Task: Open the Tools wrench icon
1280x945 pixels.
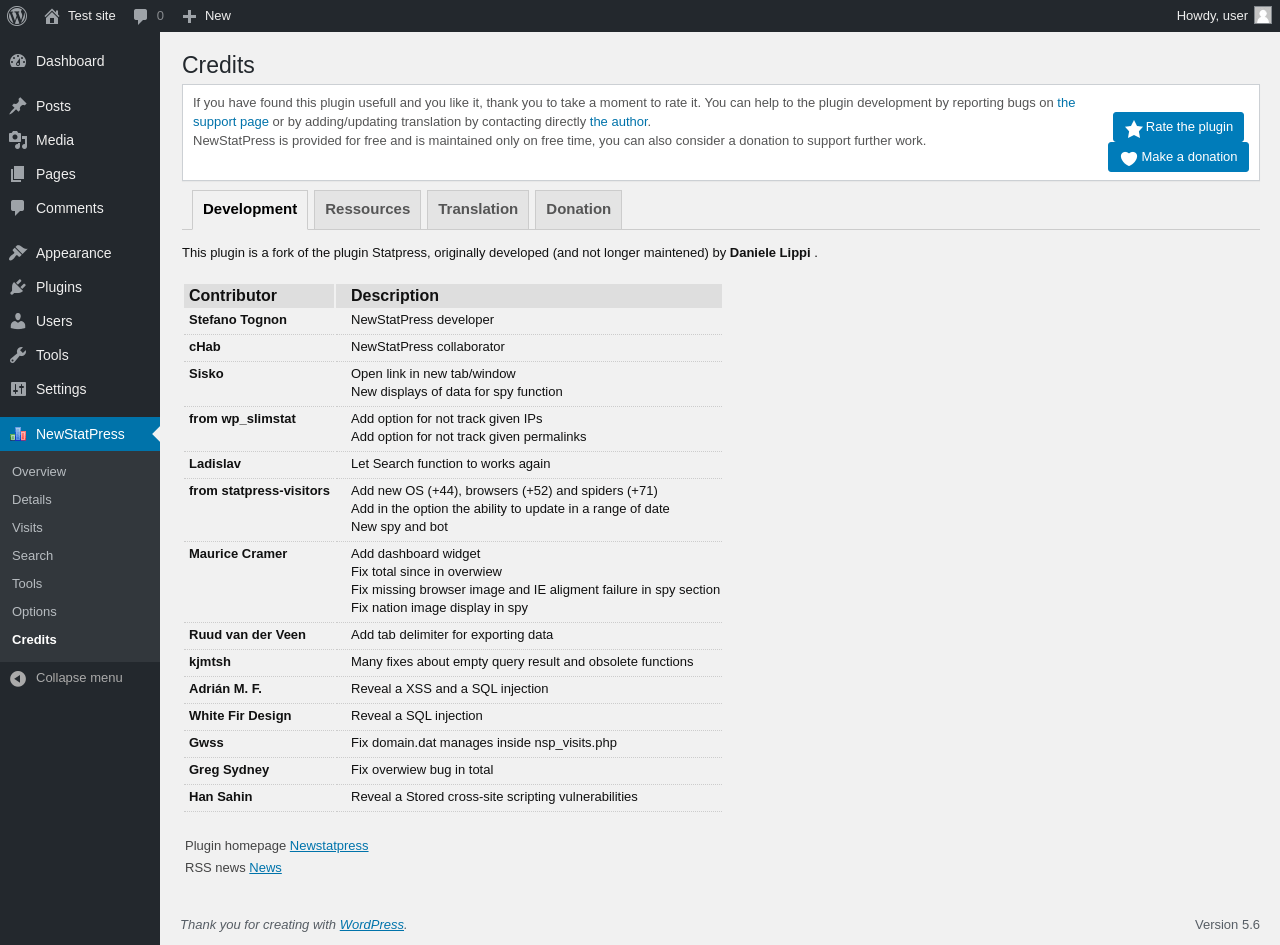Action: click(18, 355)
